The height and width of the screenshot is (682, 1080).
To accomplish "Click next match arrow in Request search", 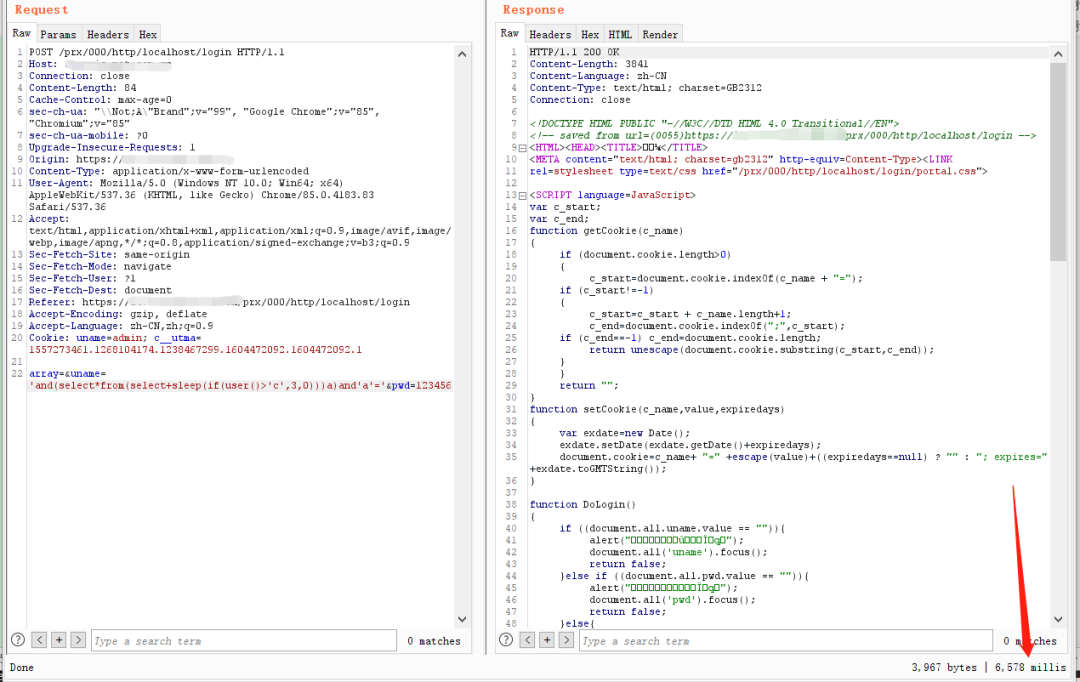I will pyautogui.click(x=78, y=640).
